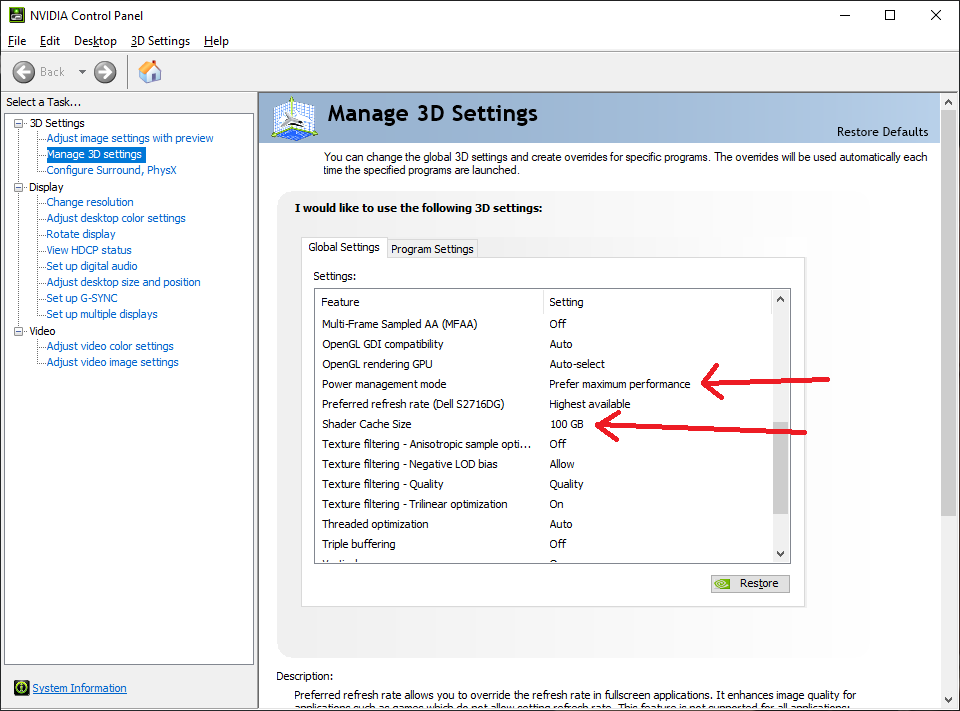Collapse the Video tree node
The height and width of the screenshot is (711, 960).
pos(18,331)
